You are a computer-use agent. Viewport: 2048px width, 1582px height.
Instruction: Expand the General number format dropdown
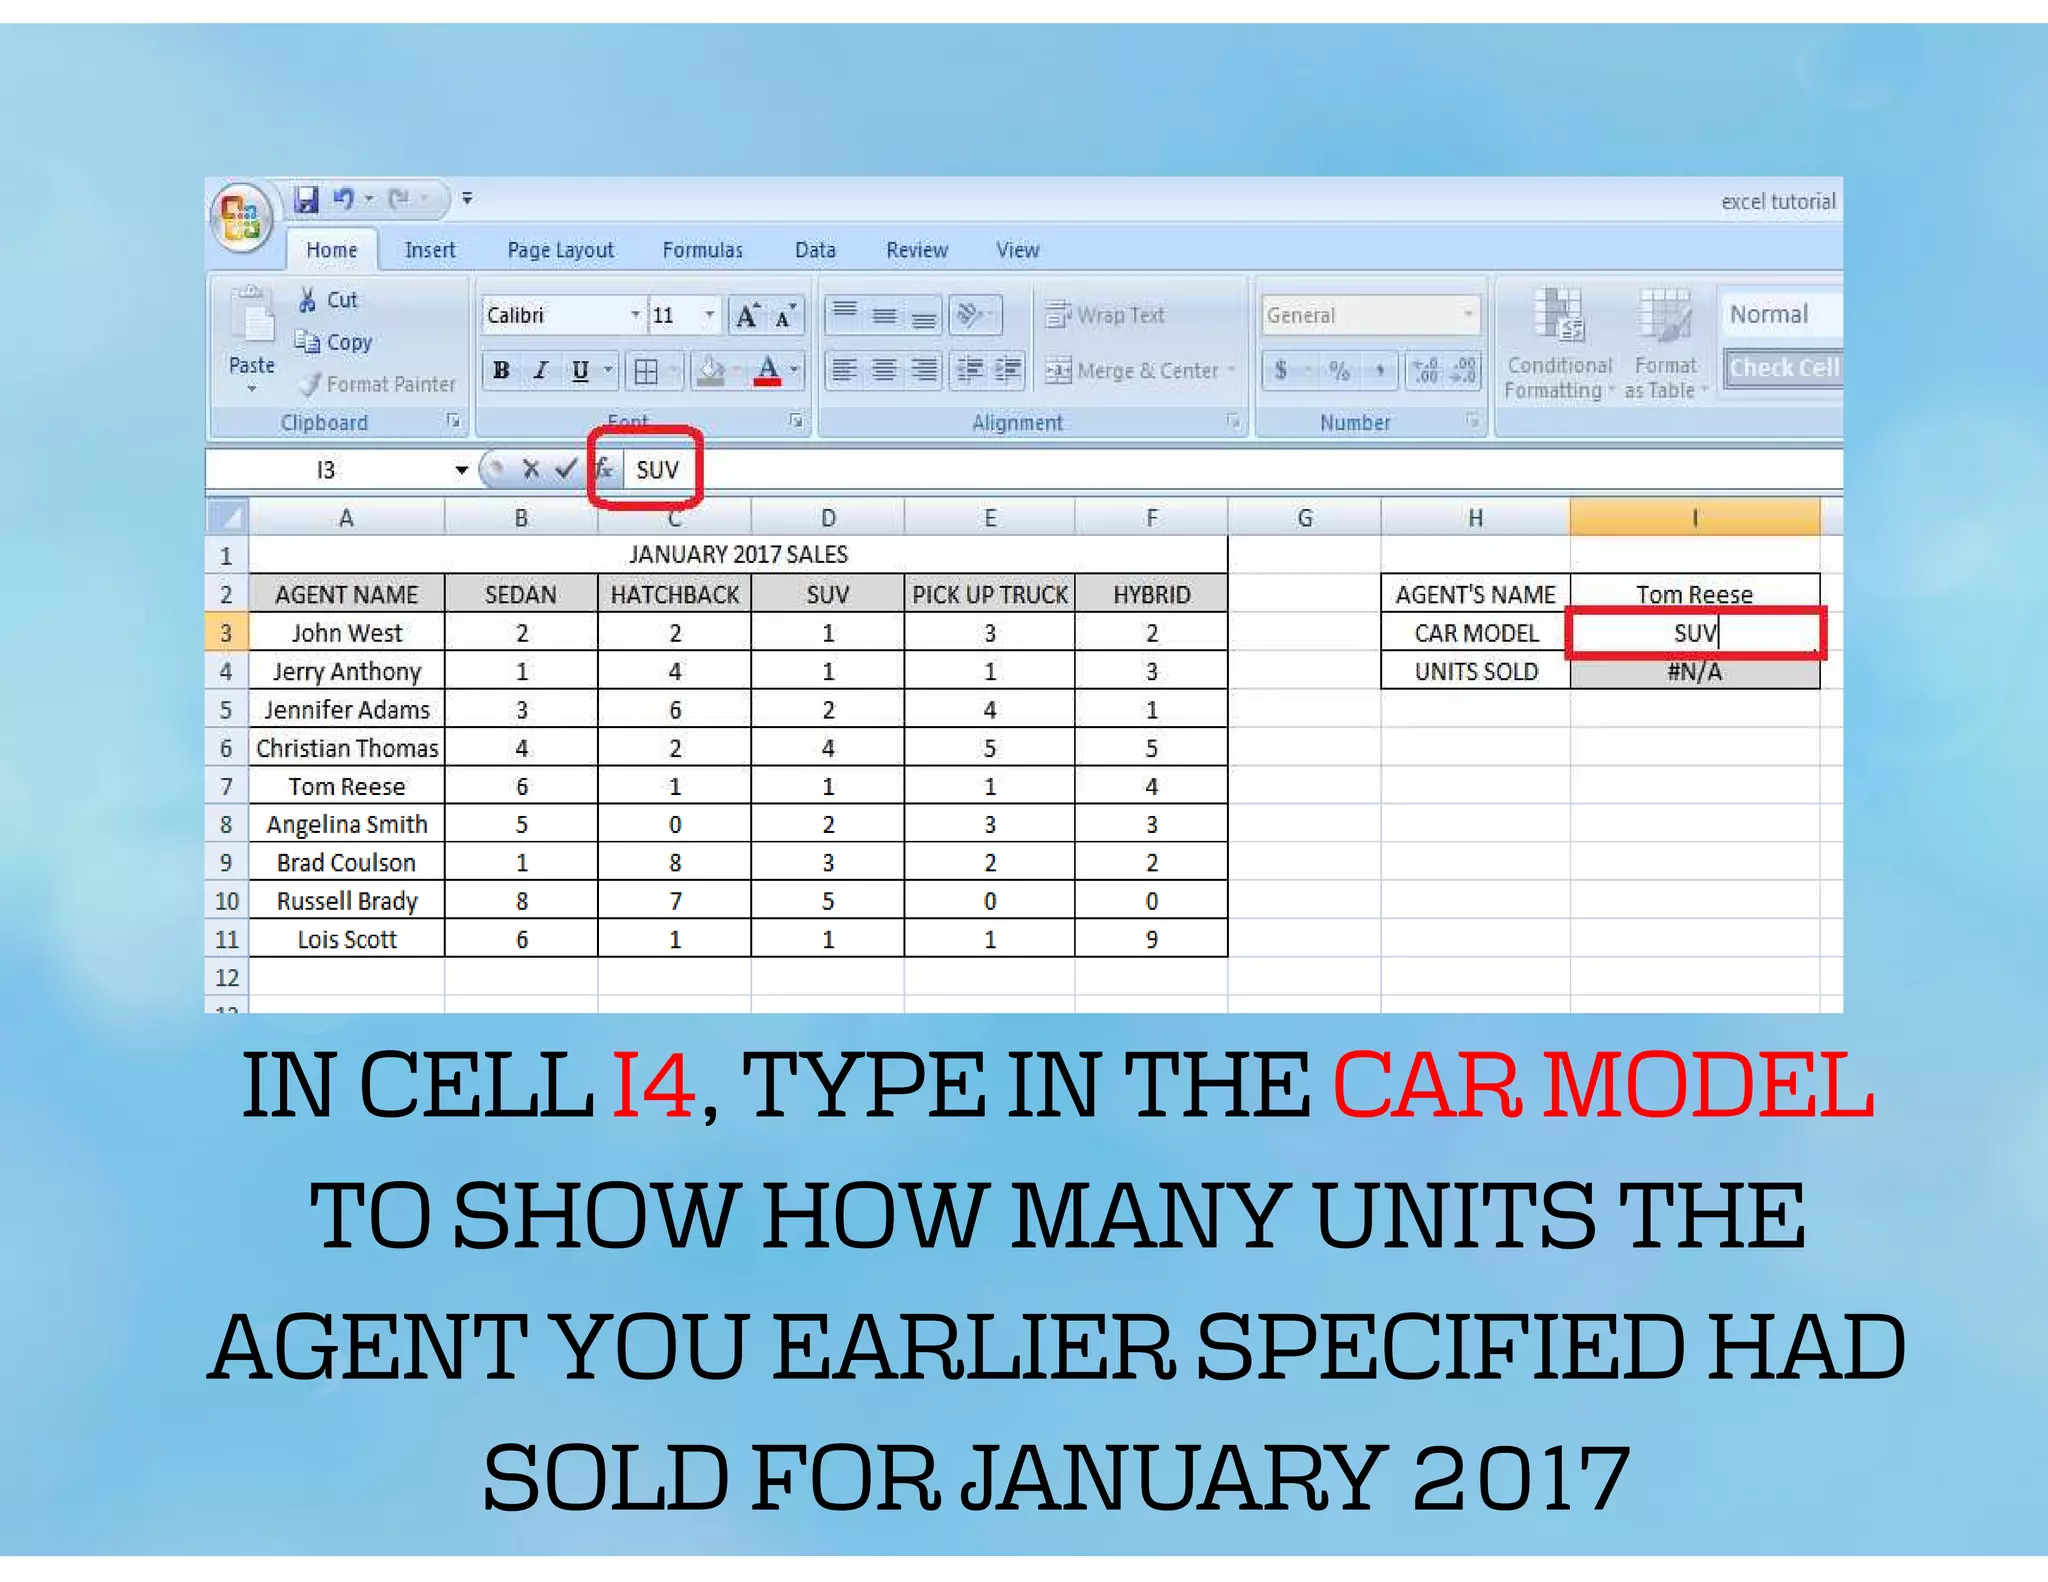[1467, 315]
